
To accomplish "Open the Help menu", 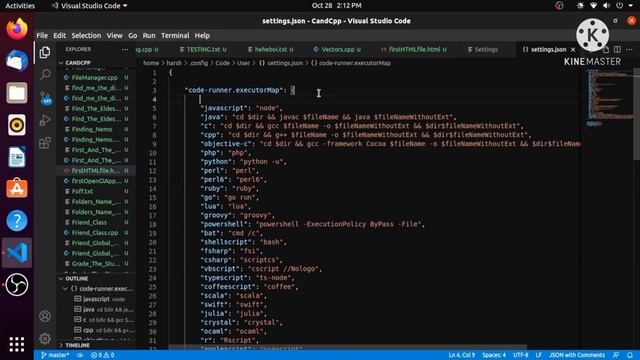I will [202, 36].
